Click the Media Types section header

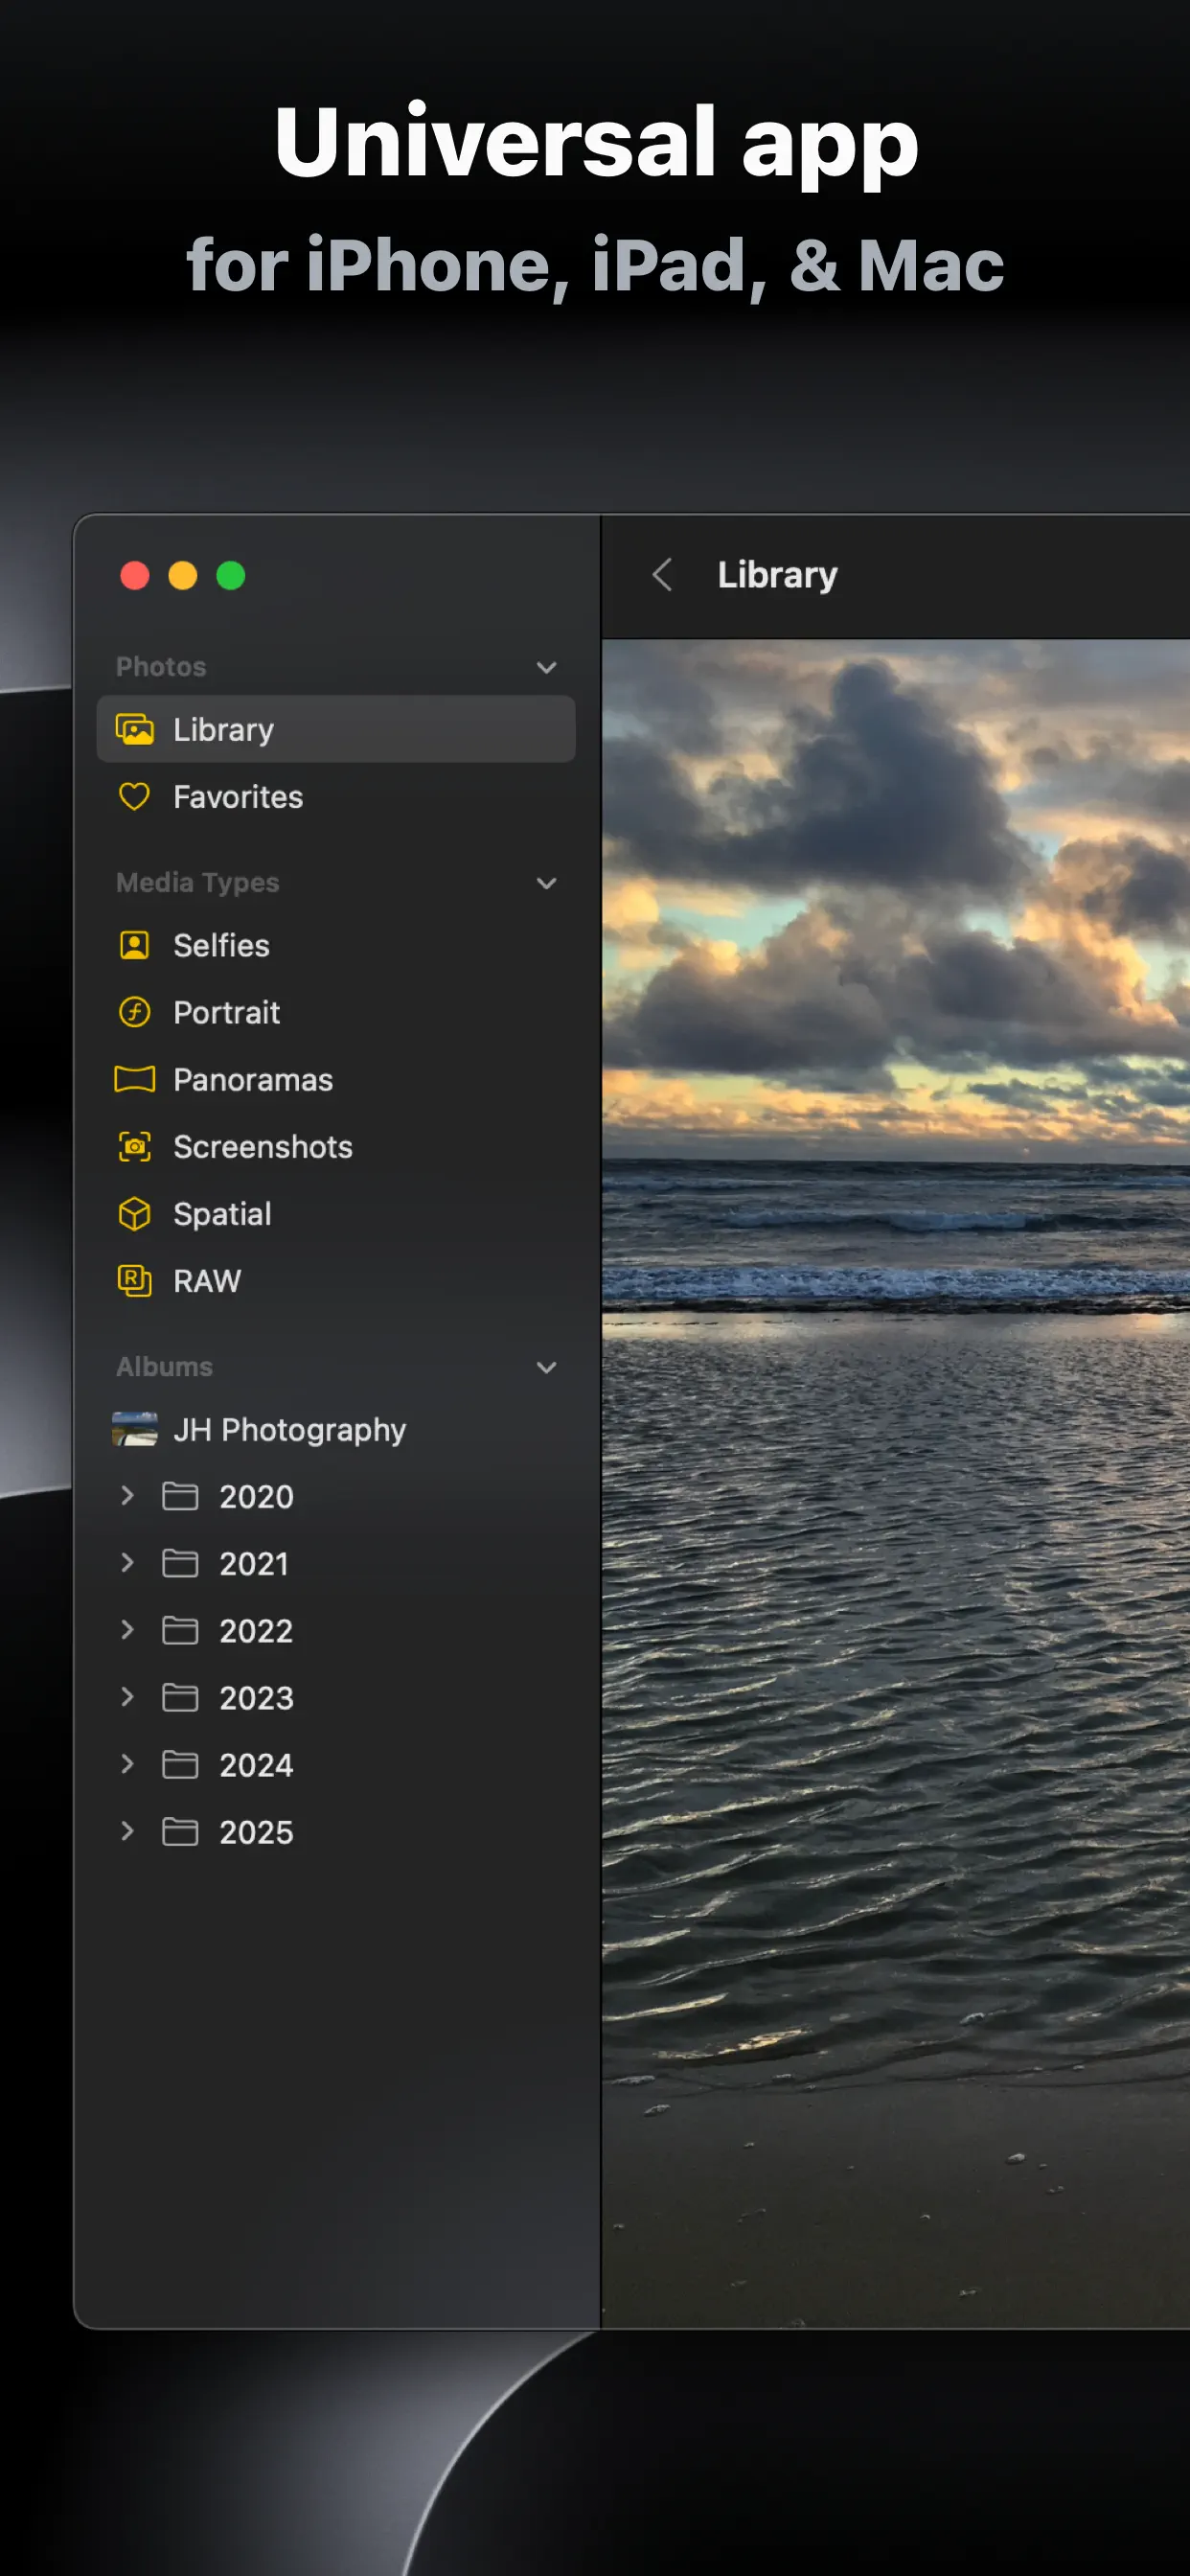[x=197, y=882]
